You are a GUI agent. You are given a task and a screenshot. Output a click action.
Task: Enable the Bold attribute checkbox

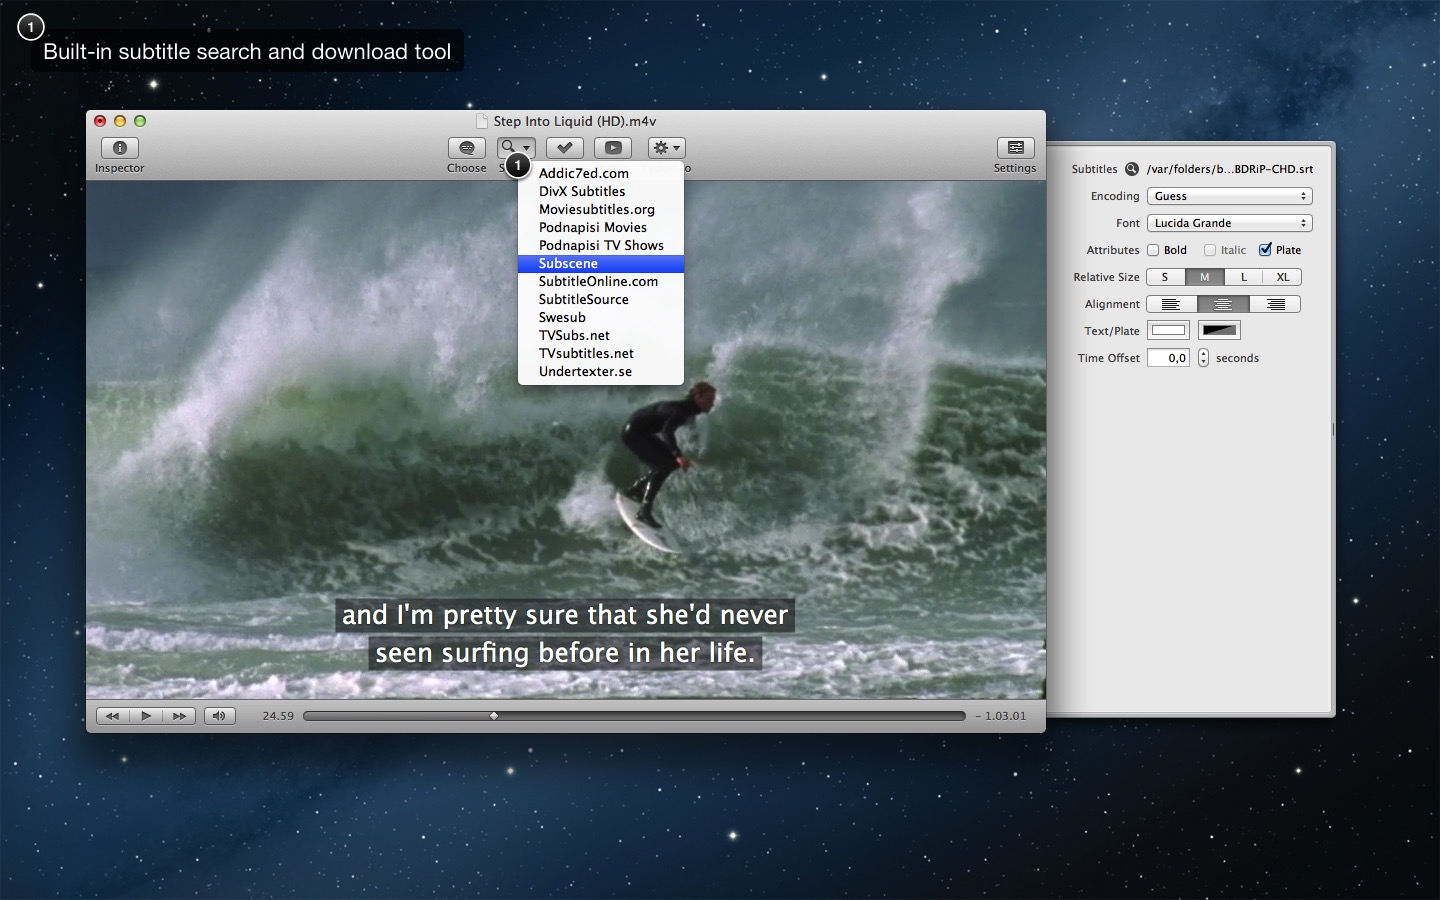[1153, 250]
